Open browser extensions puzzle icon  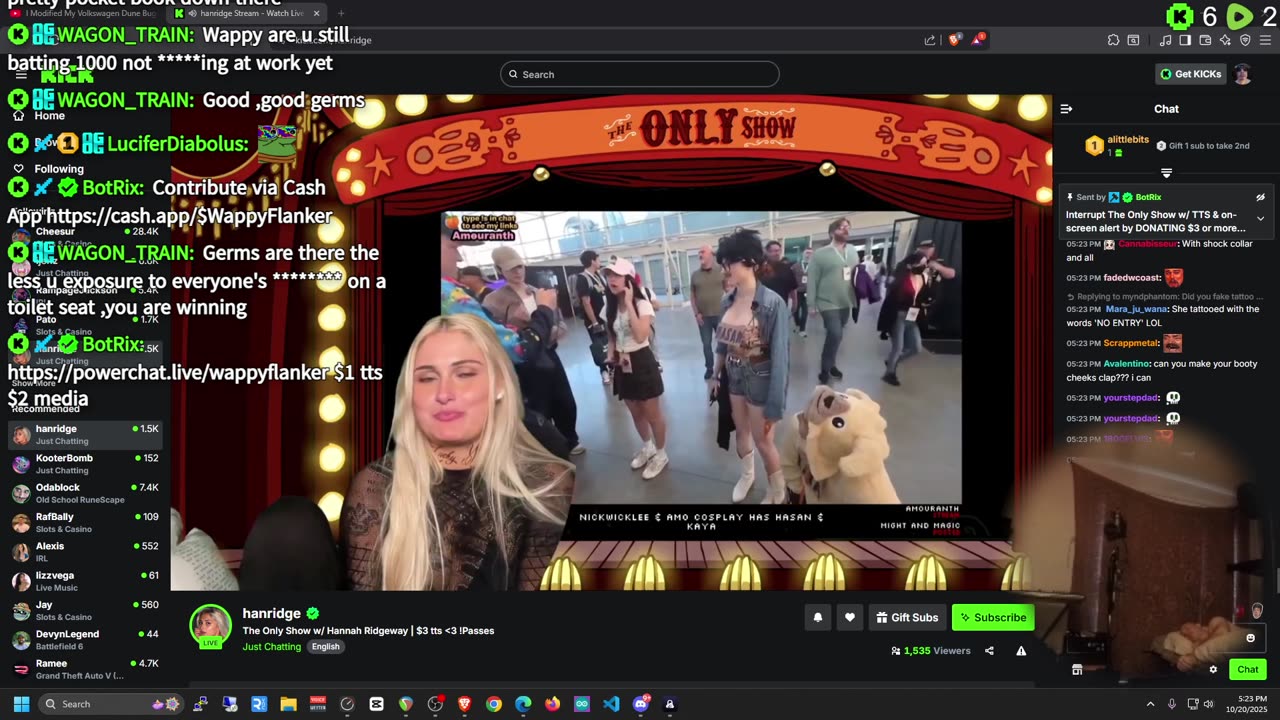[1113, 40]
